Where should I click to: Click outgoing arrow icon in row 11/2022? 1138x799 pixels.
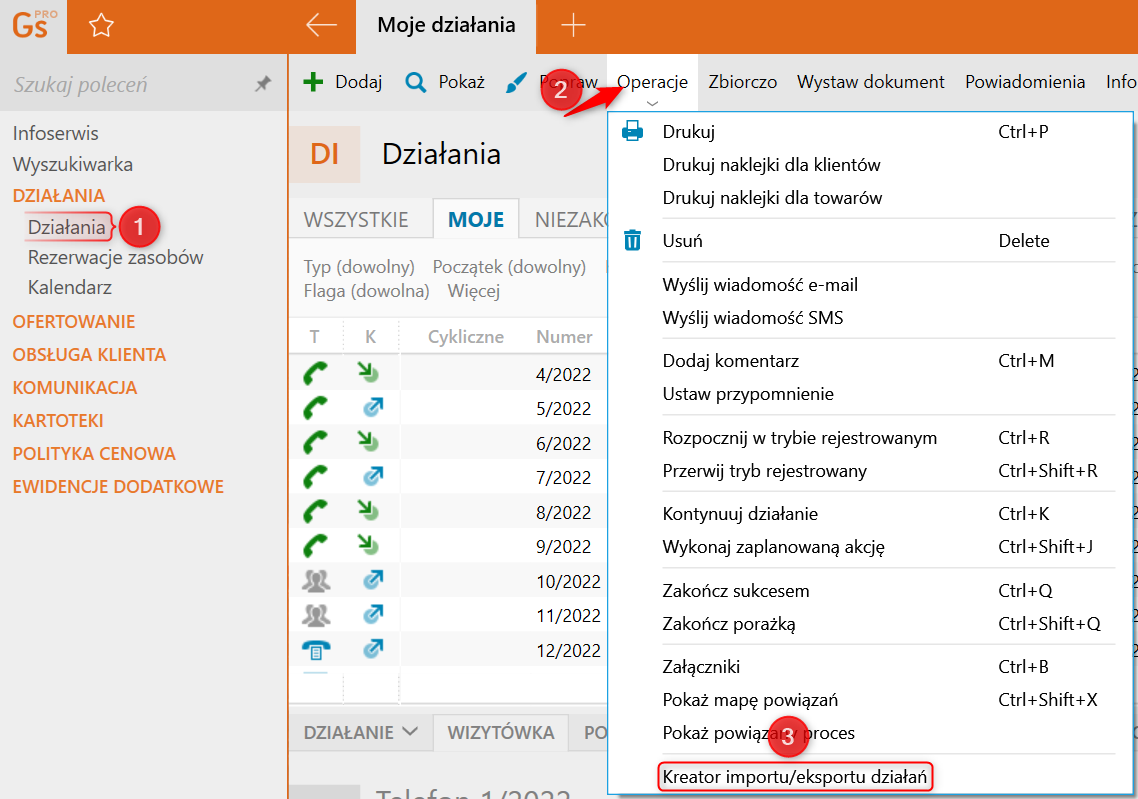pyautogui.click(x=373, y=614)
